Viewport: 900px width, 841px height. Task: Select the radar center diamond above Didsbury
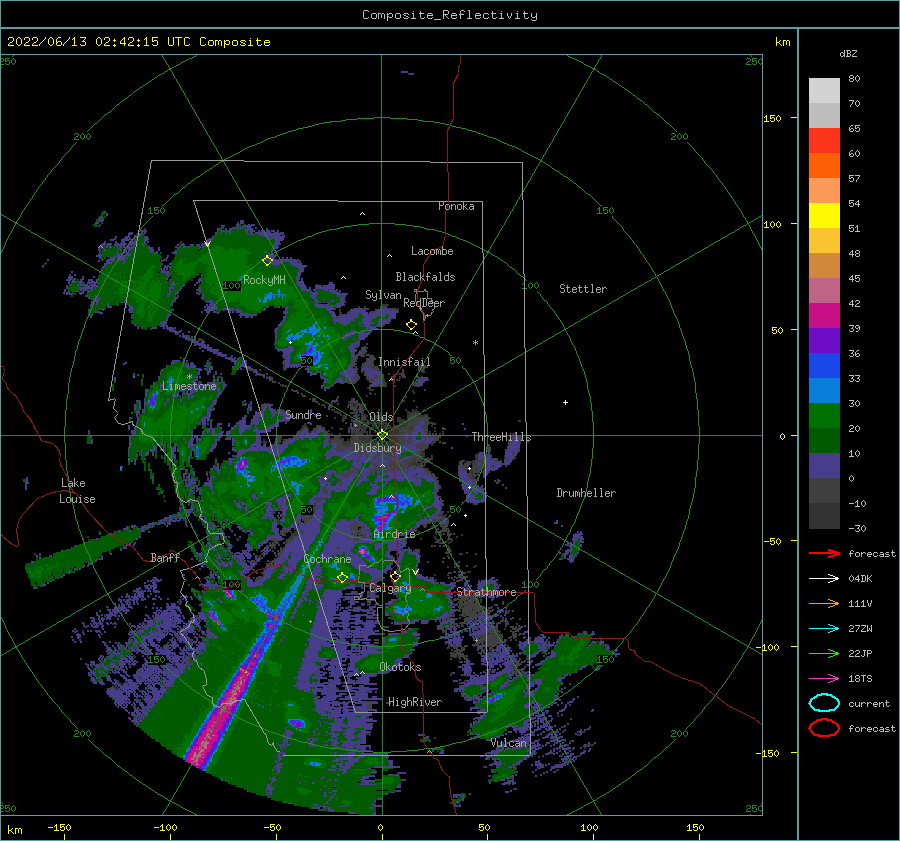(382, 435)
